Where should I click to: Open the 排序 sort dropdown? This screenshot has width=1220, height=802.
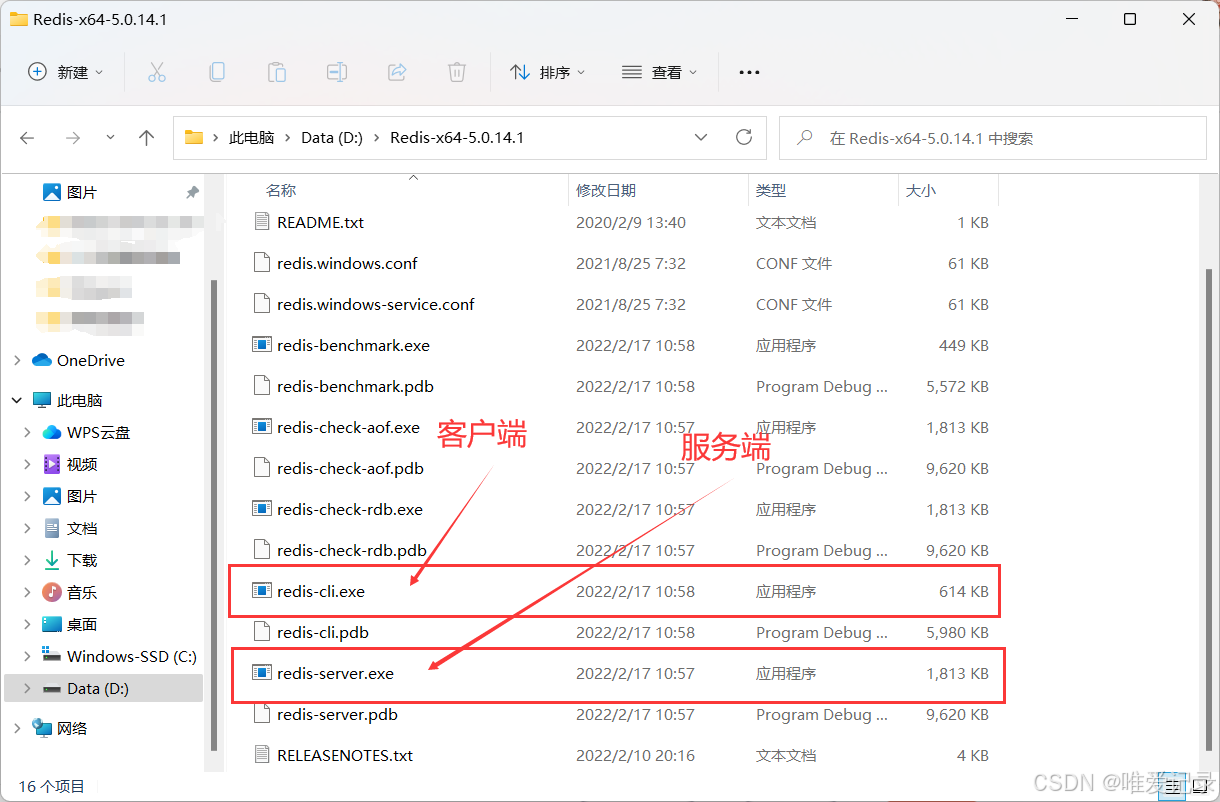coord(548,72)
